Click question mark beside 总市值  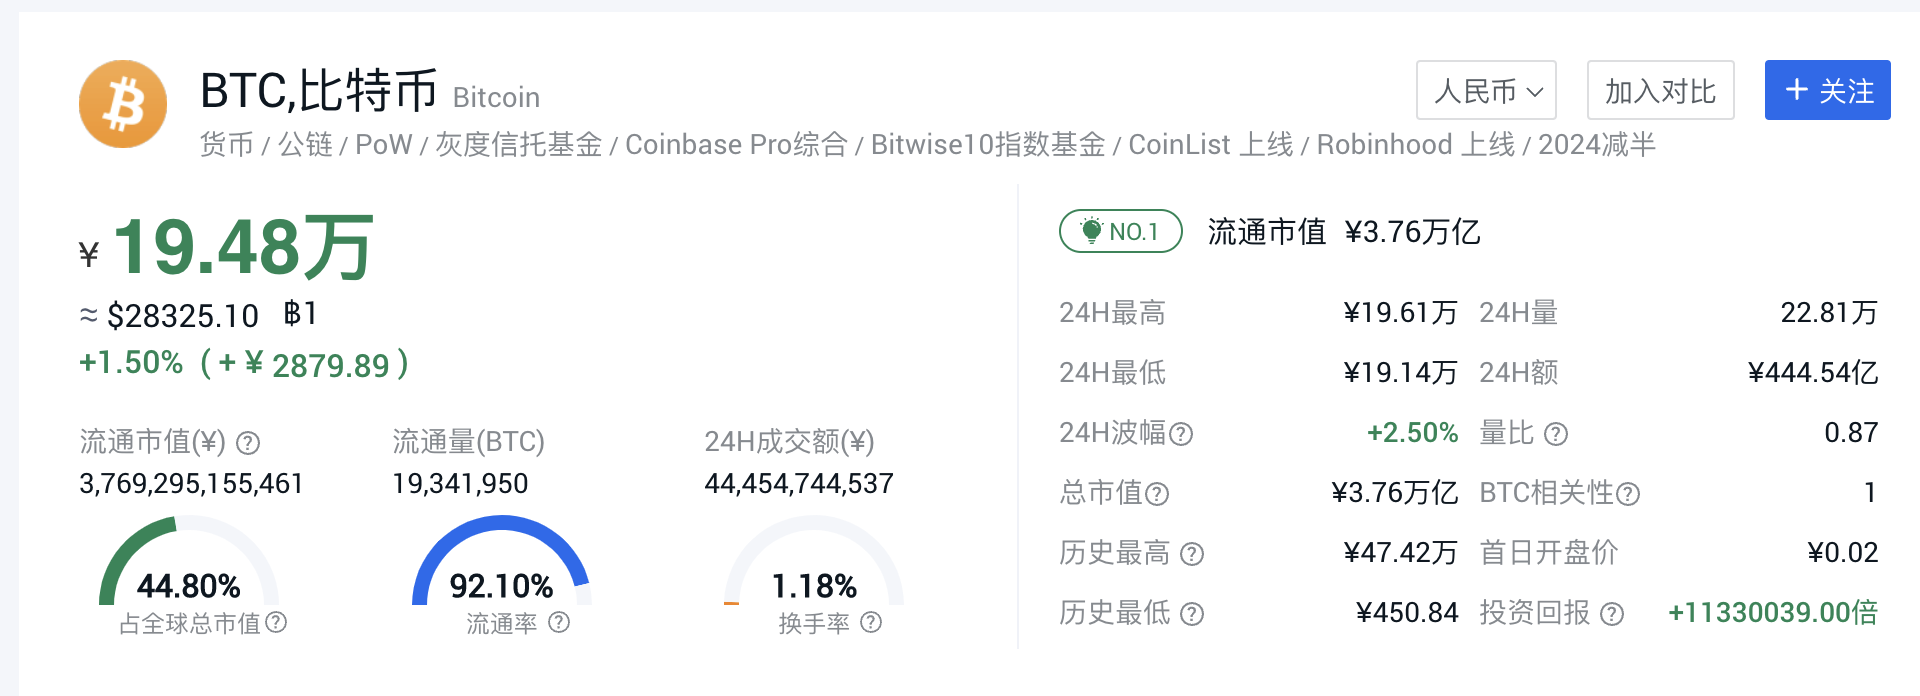[1157, 493]
